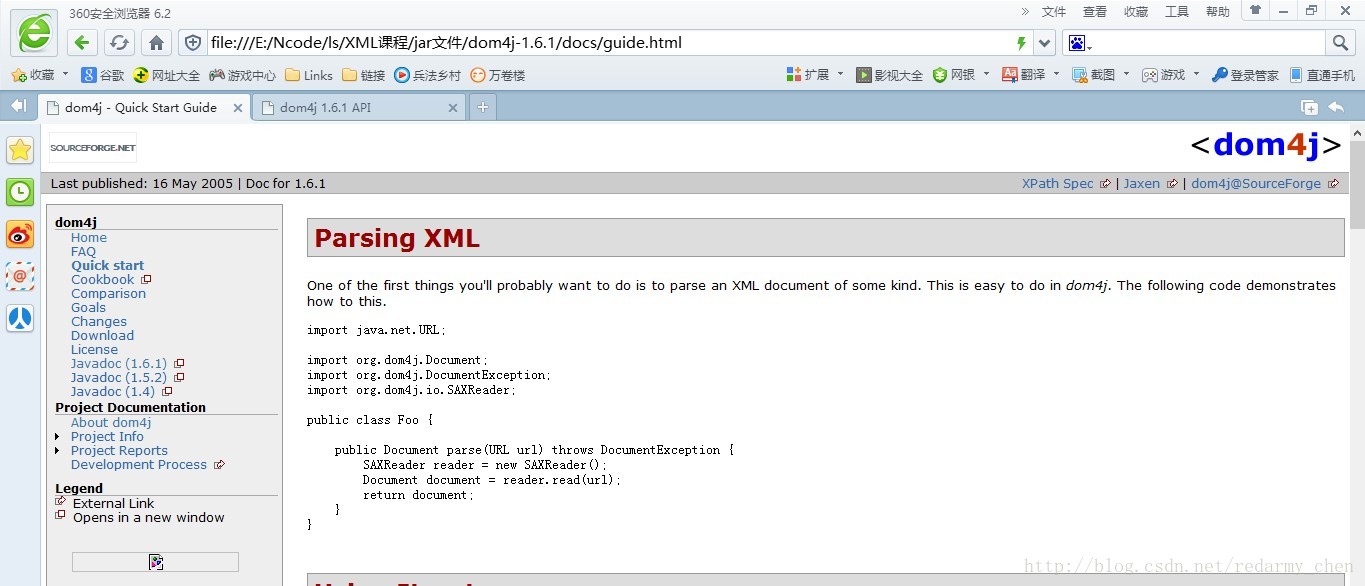Open the skin changer shirt icon
This screenshot has width=1365, height=586.
(x=1256, y=10)
